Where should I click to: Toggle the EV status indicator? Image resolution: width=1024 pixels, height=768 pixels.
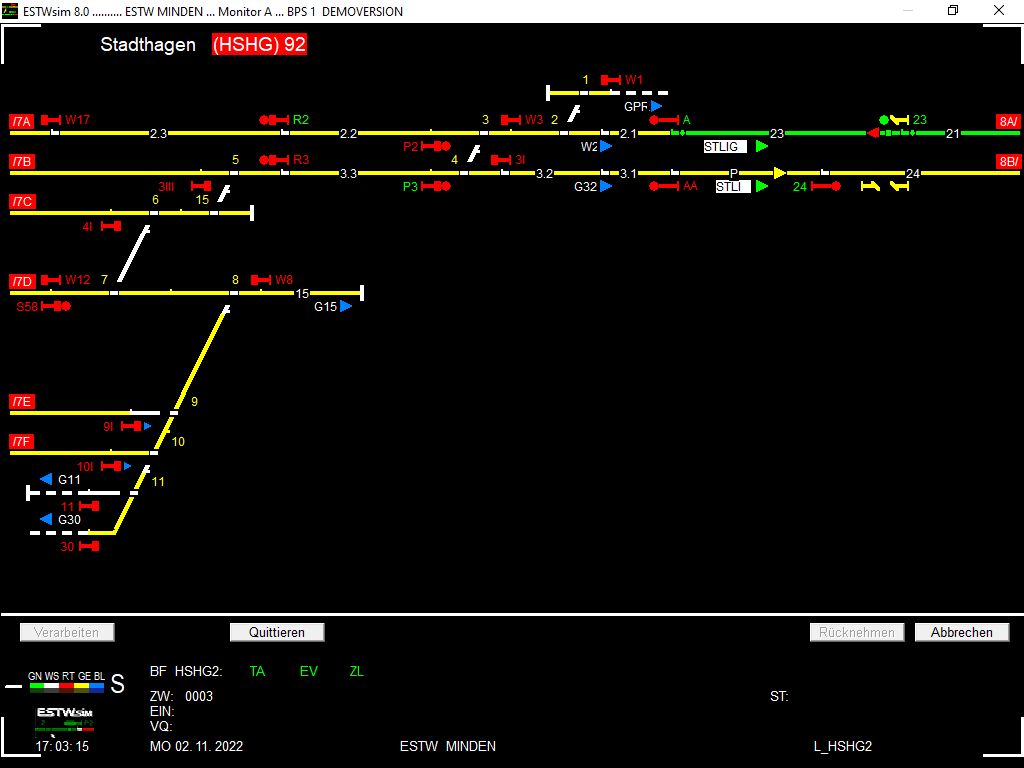308,672
